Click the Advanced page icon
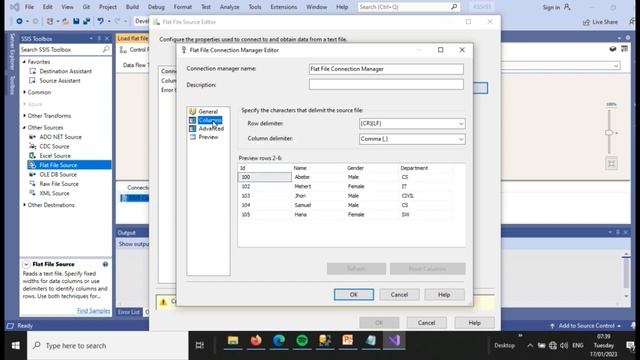640x360 pixels. [192, 129]
